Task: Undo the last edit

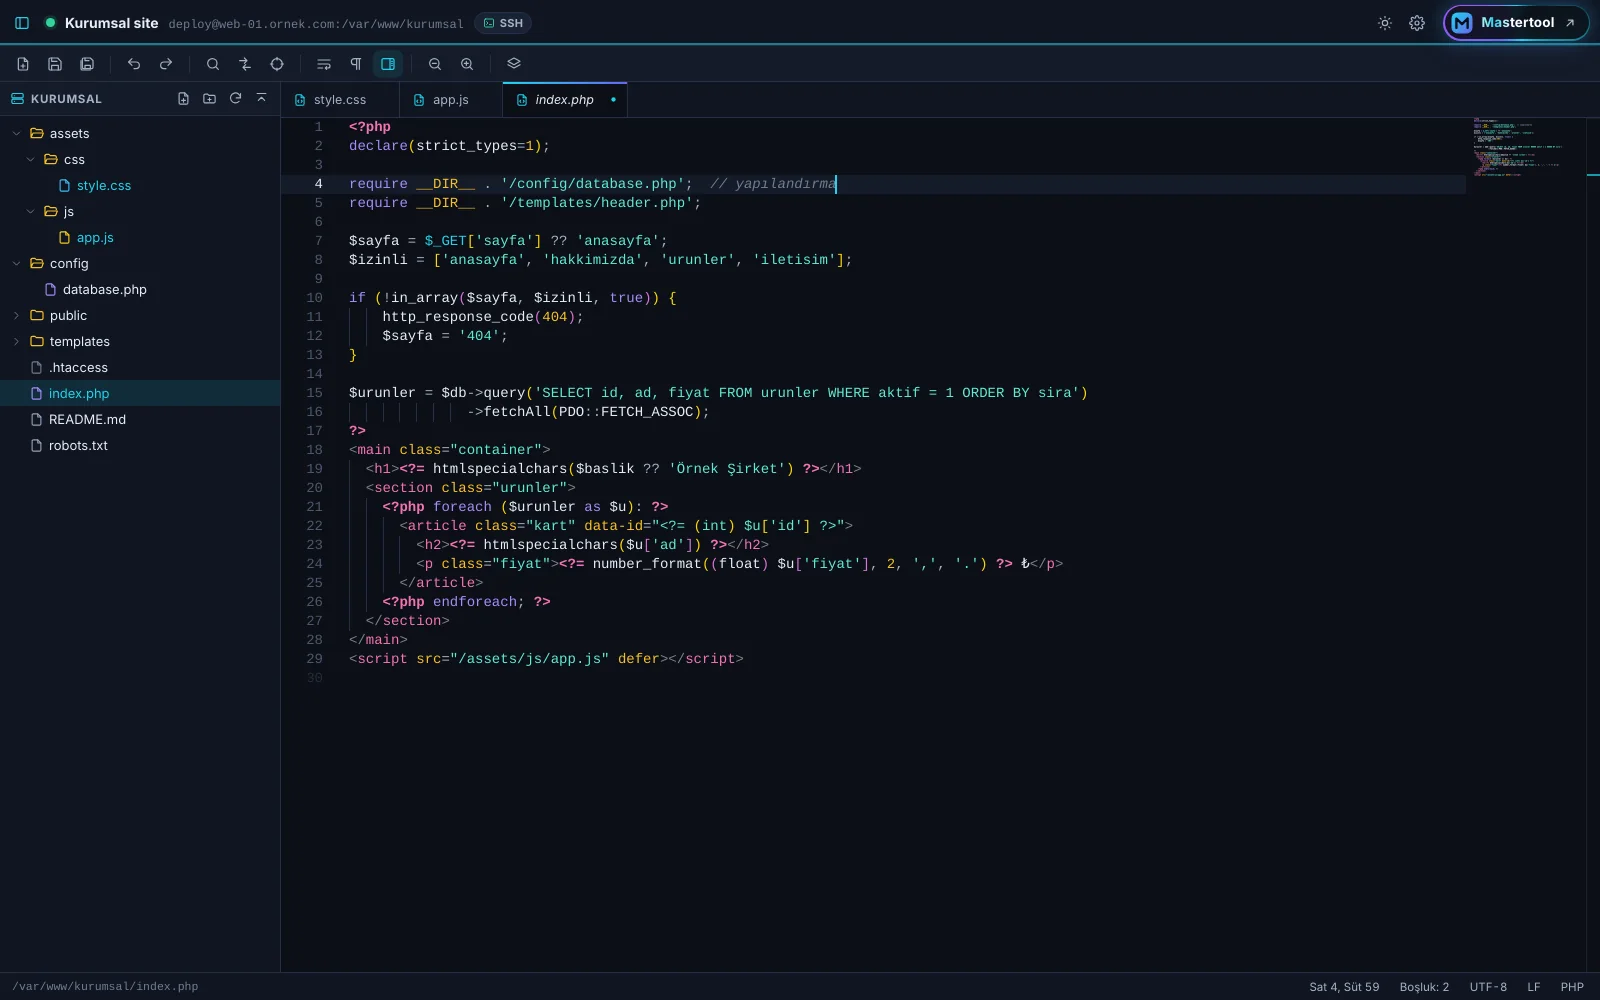Action: coord(134,64)
